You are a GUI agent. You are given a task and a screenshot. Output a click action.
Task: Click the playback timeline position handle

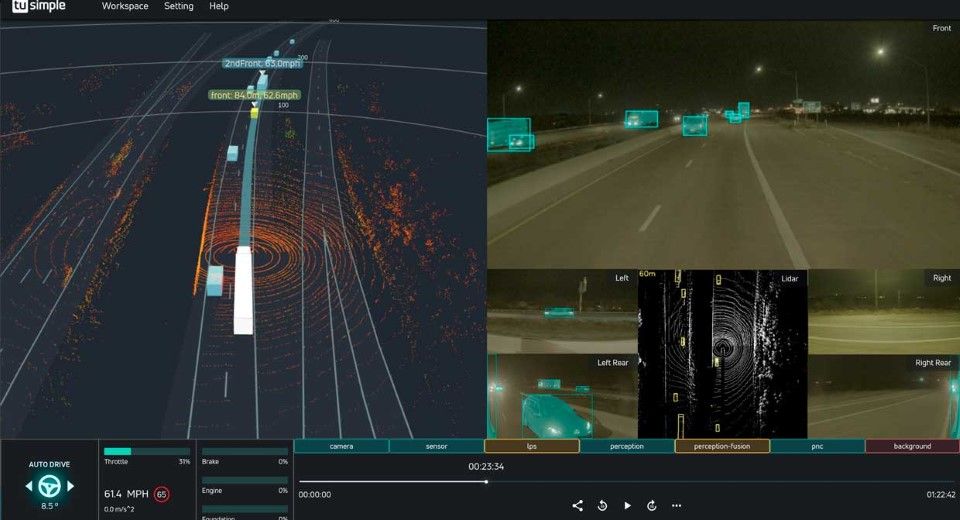coord(486,482)
